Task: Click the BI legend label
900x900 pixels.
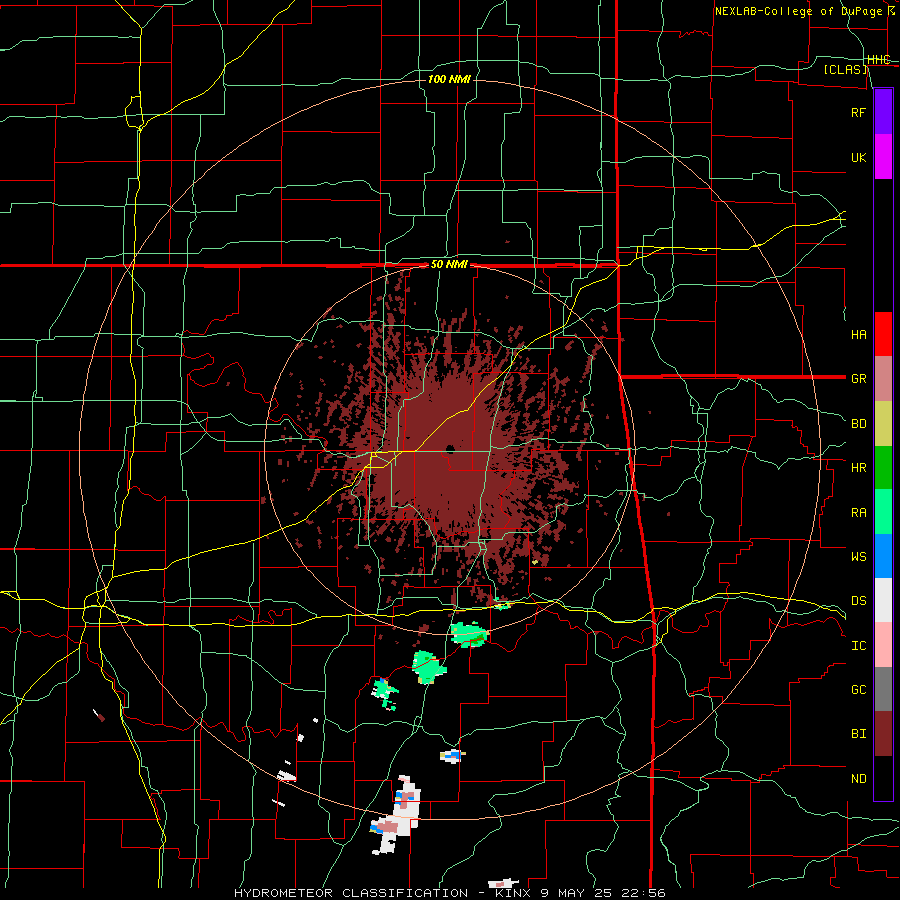Action: tap(858, 734)
